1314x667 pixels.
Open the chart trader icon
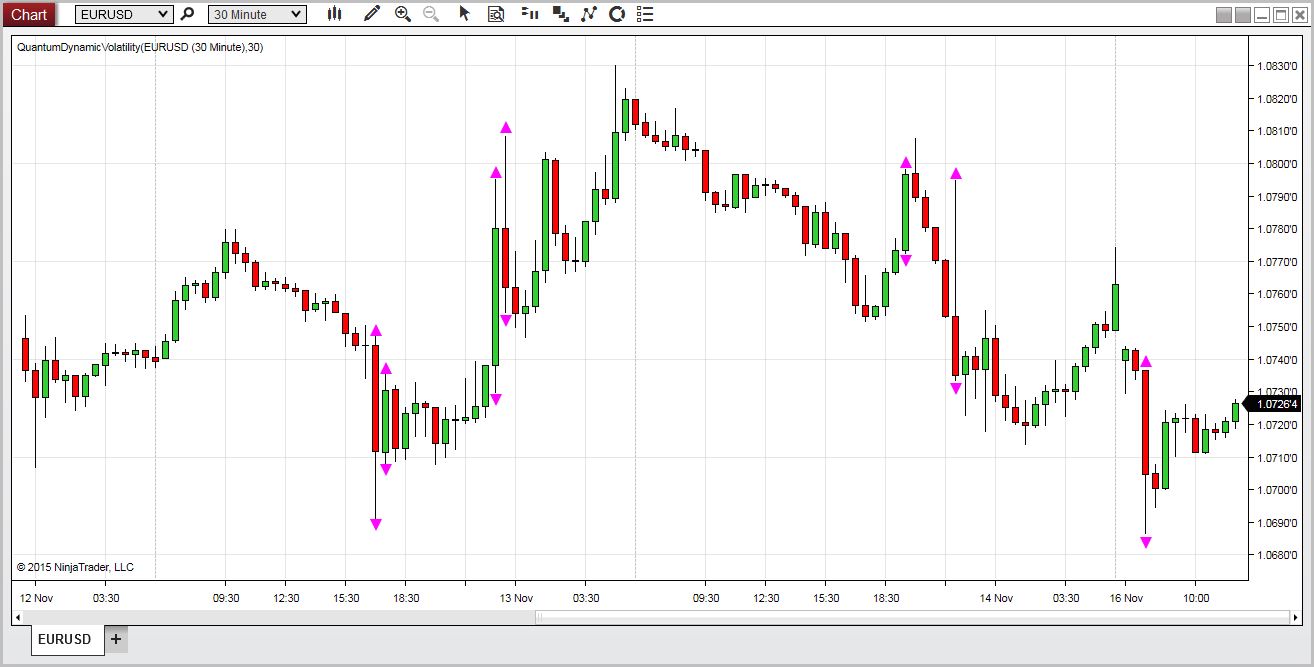pyautogui.click(x=530, y=14)
